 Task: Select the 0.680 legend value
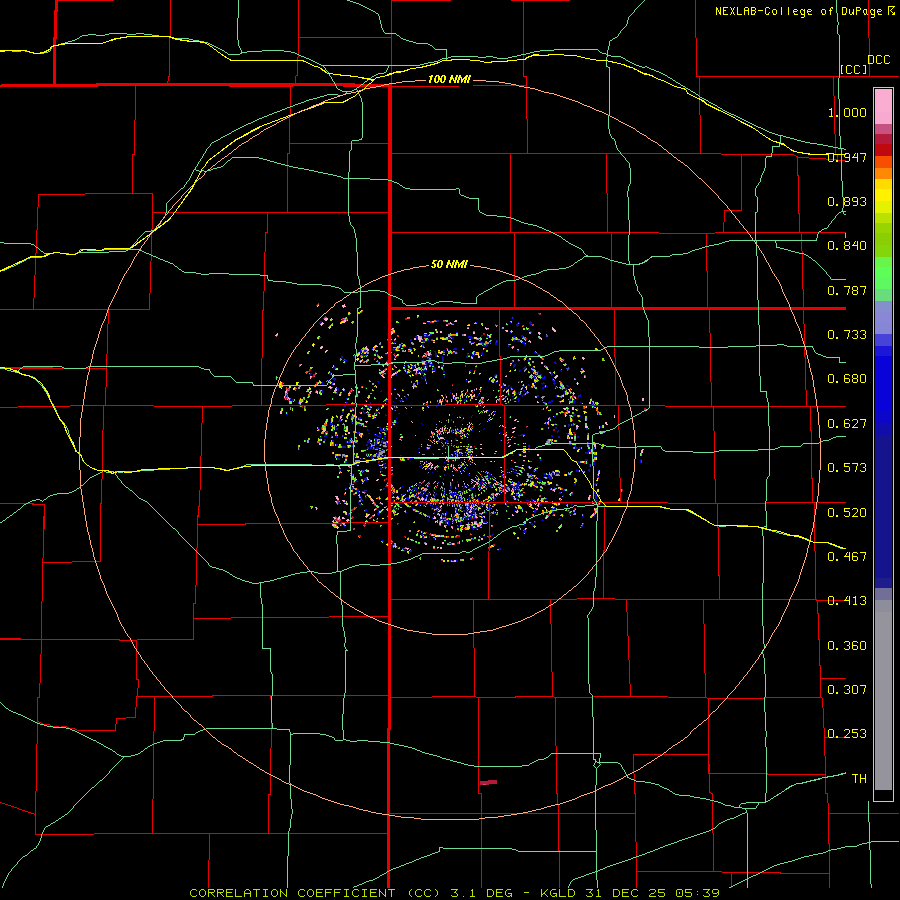[847, 379]
